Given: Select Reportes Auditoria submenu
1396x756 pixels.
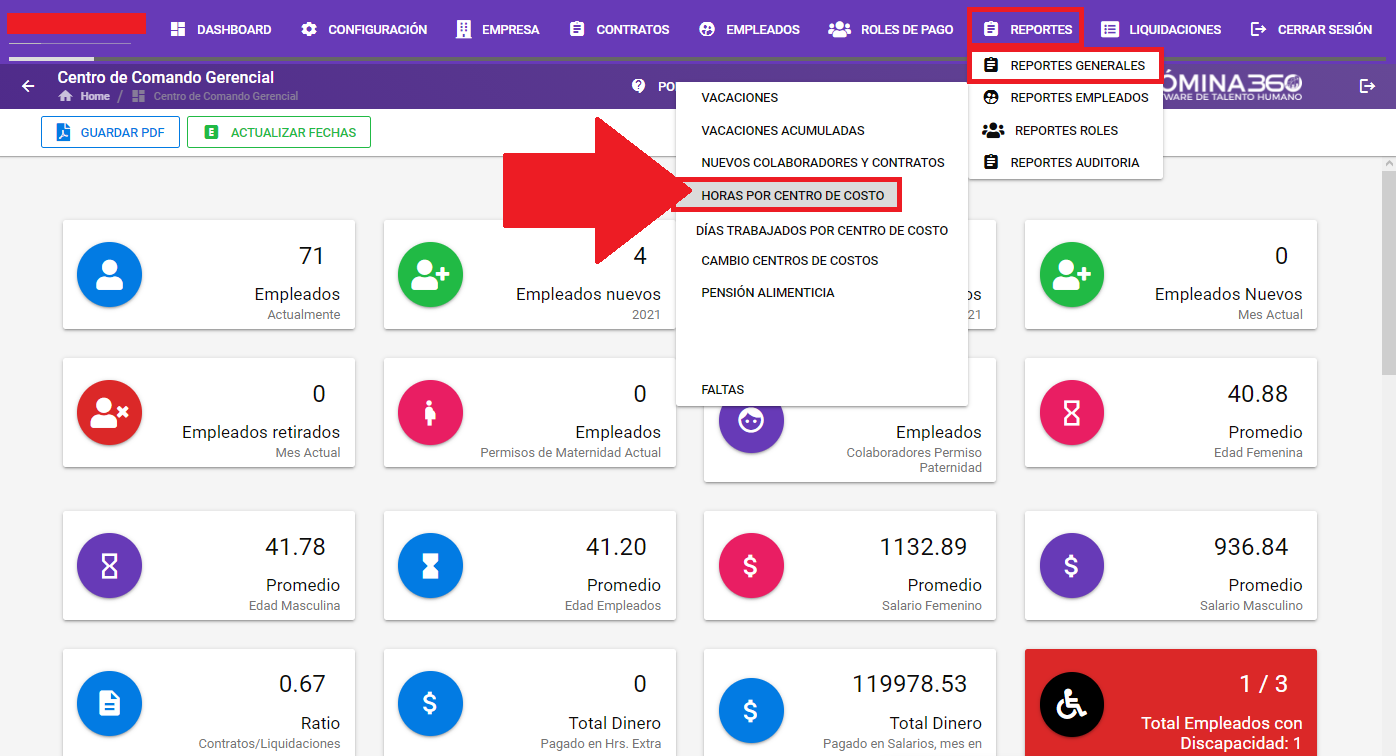Looking at the screenshot, I should pyautogui.click(x=1065, y=162).
